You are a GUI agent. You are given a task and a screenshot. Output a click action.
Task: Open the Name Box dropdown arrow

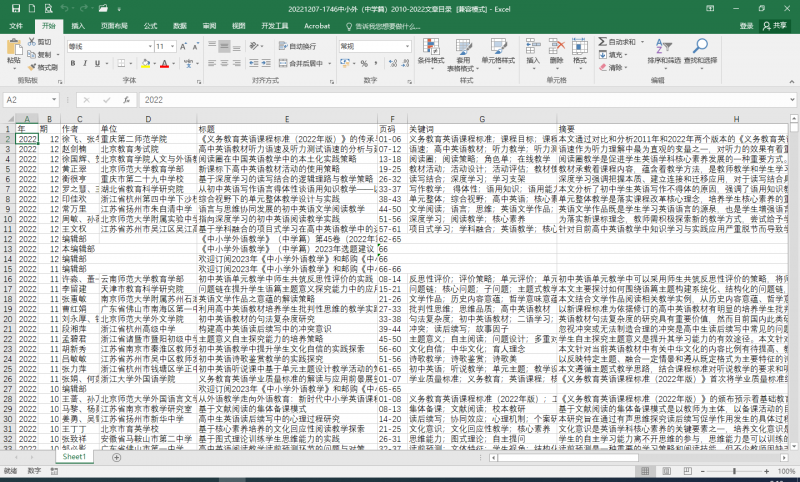[x=54, y=100]
